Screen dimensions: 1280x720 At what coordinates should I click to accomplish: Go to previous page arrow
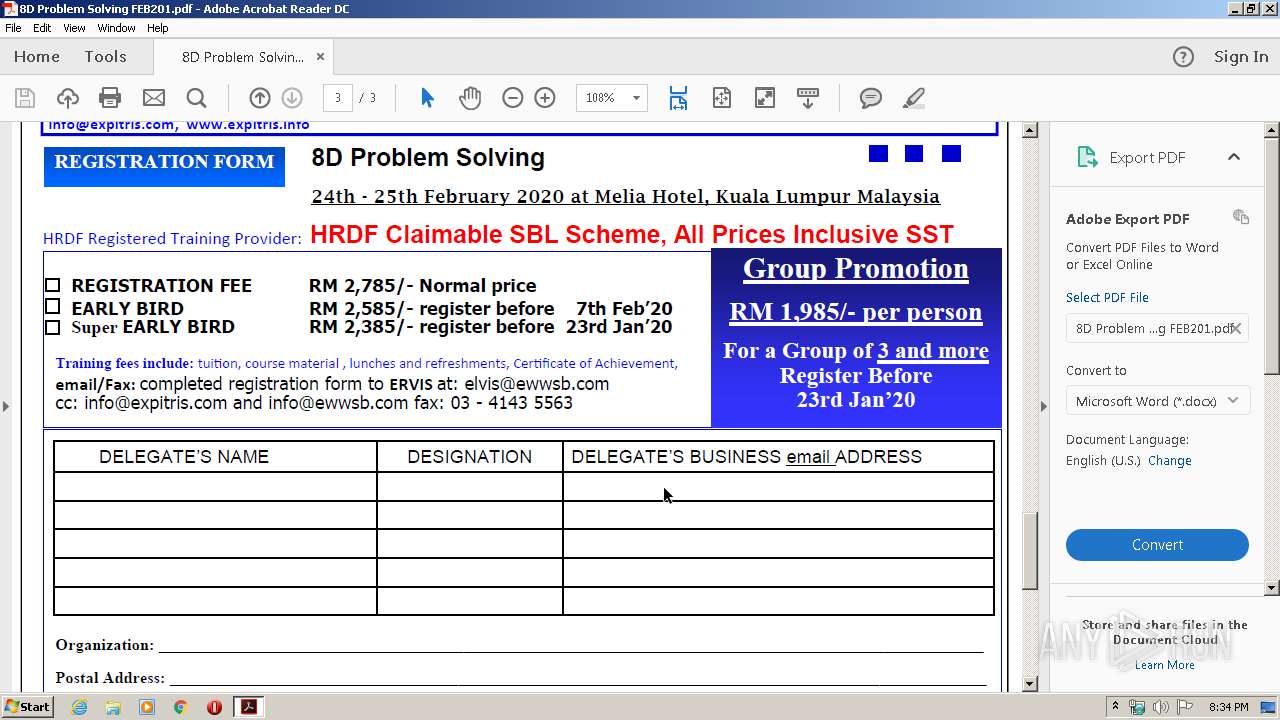[x=260, y=98]
